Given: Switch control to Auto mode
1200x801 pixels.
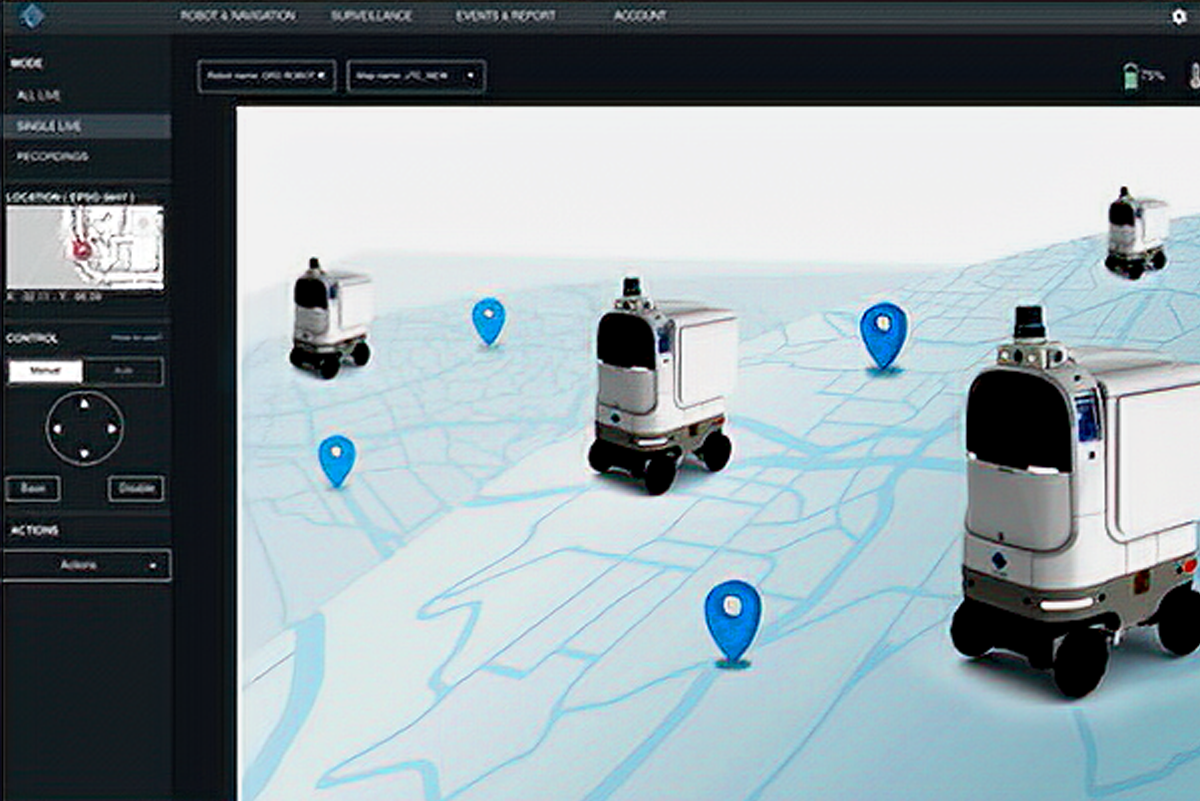Looking at the screenshot, I should click(124, 372).
